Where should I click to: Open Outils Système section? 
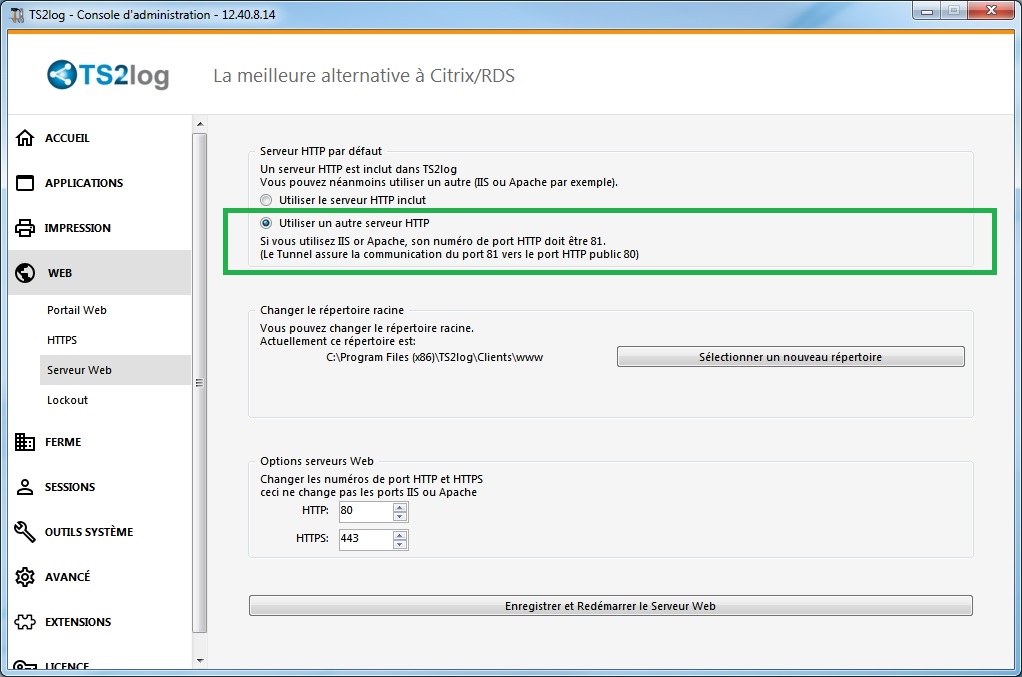pos(100,532)
